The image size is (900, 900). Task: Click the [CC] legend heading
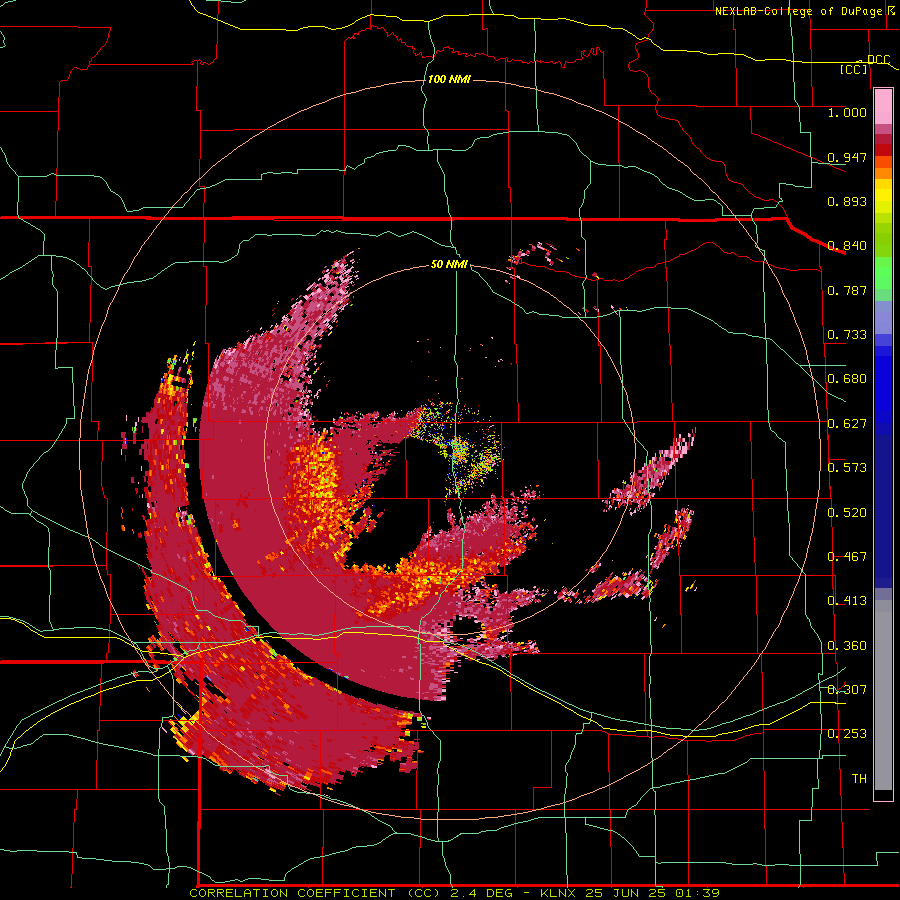tap(854, 69)
